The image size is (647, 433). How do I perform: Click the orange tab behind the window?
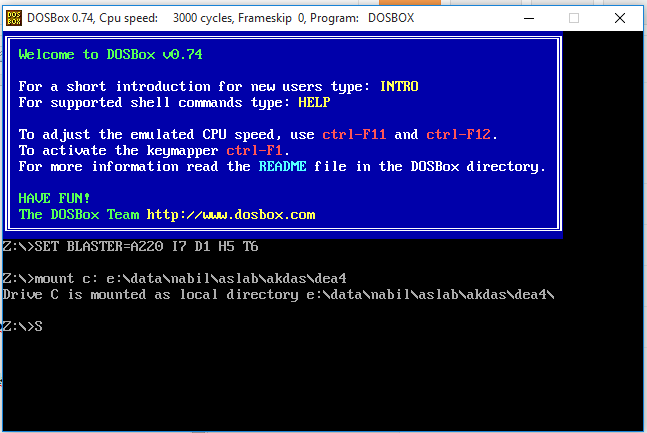pos(410,2)
